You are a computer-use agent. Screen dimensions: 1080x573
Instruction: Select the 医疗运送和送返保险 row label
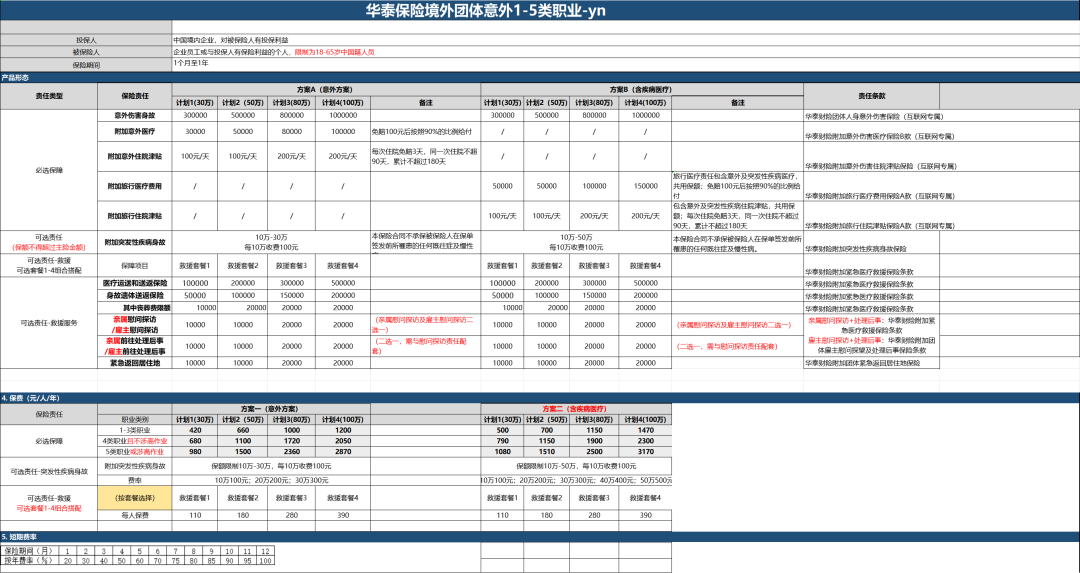pyautogui.click(x=134, y=283)
